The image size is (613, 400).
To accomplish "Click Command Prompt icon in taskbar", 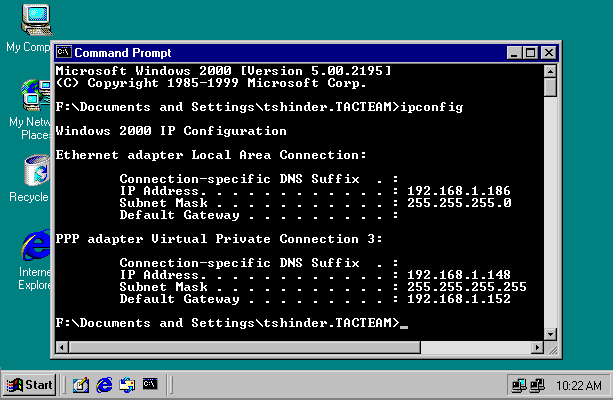I will 150,384.
